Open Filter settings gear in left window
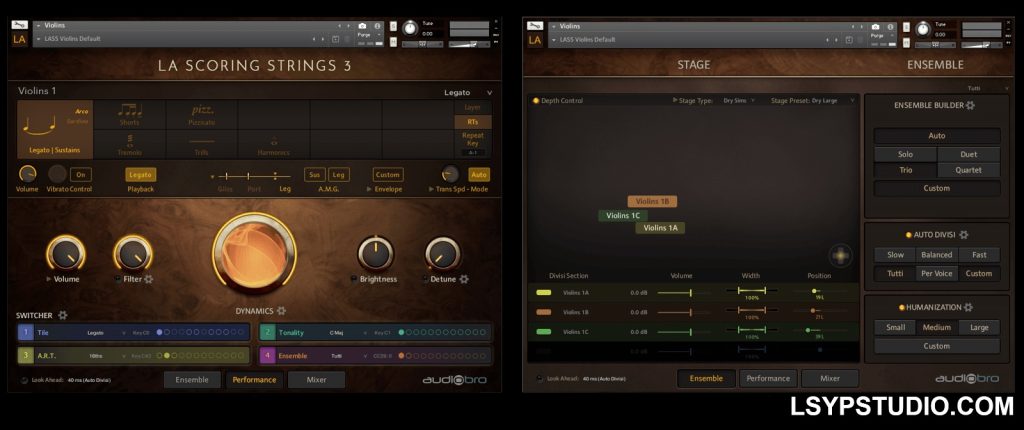Screen dimensions: 1024x430 click(x=149, y=279)
